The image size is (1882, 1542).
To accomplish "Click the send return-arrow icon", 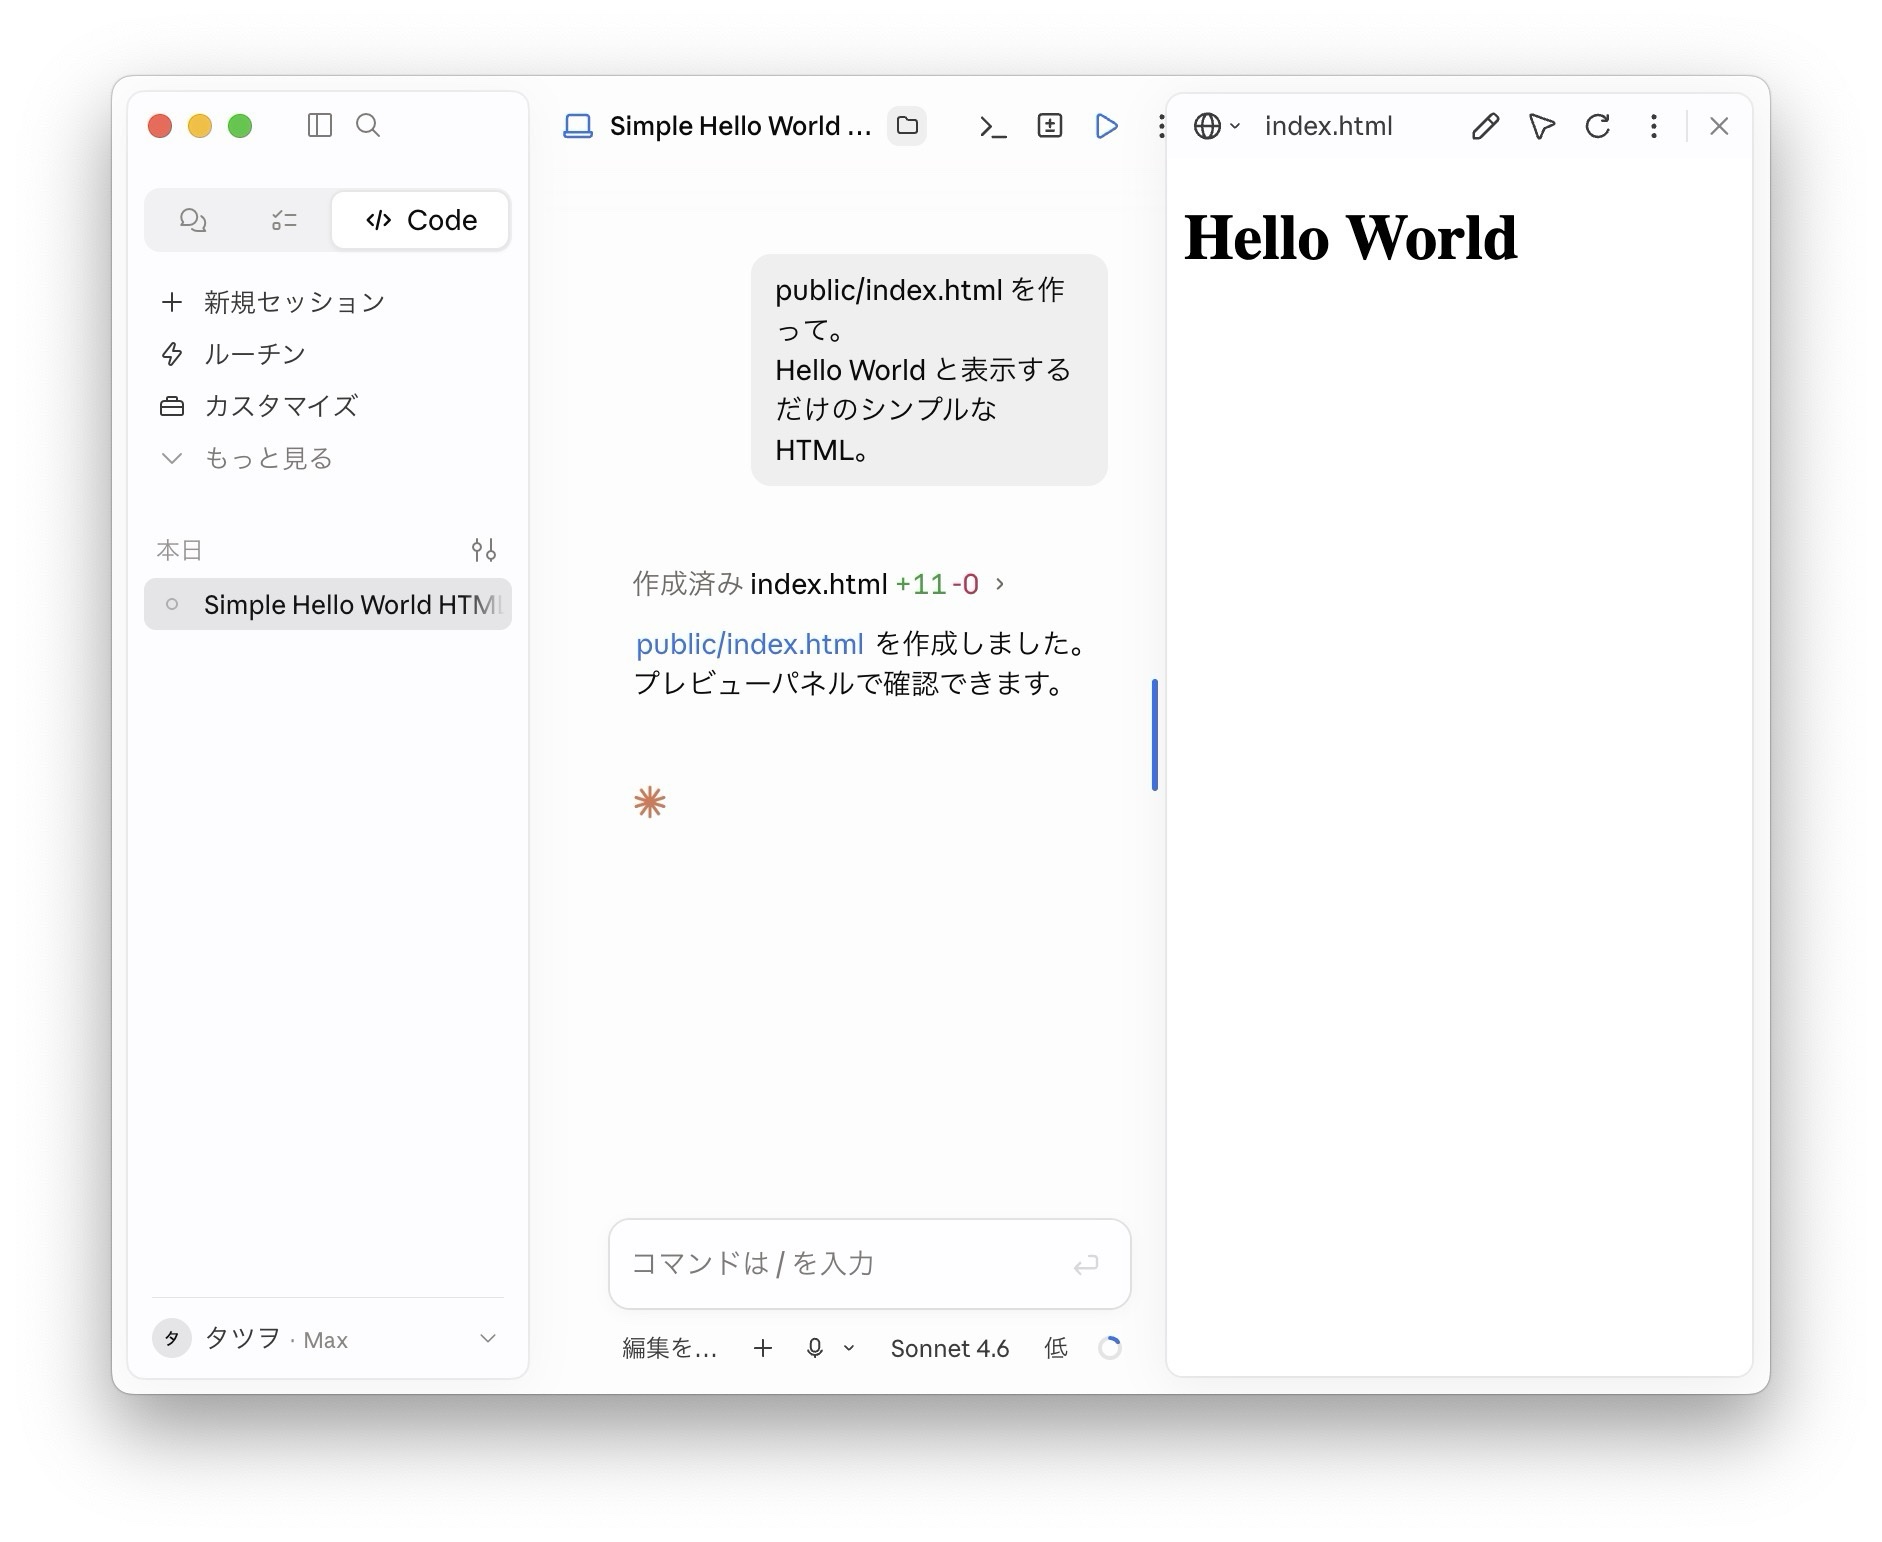I will point(1086,1265).
